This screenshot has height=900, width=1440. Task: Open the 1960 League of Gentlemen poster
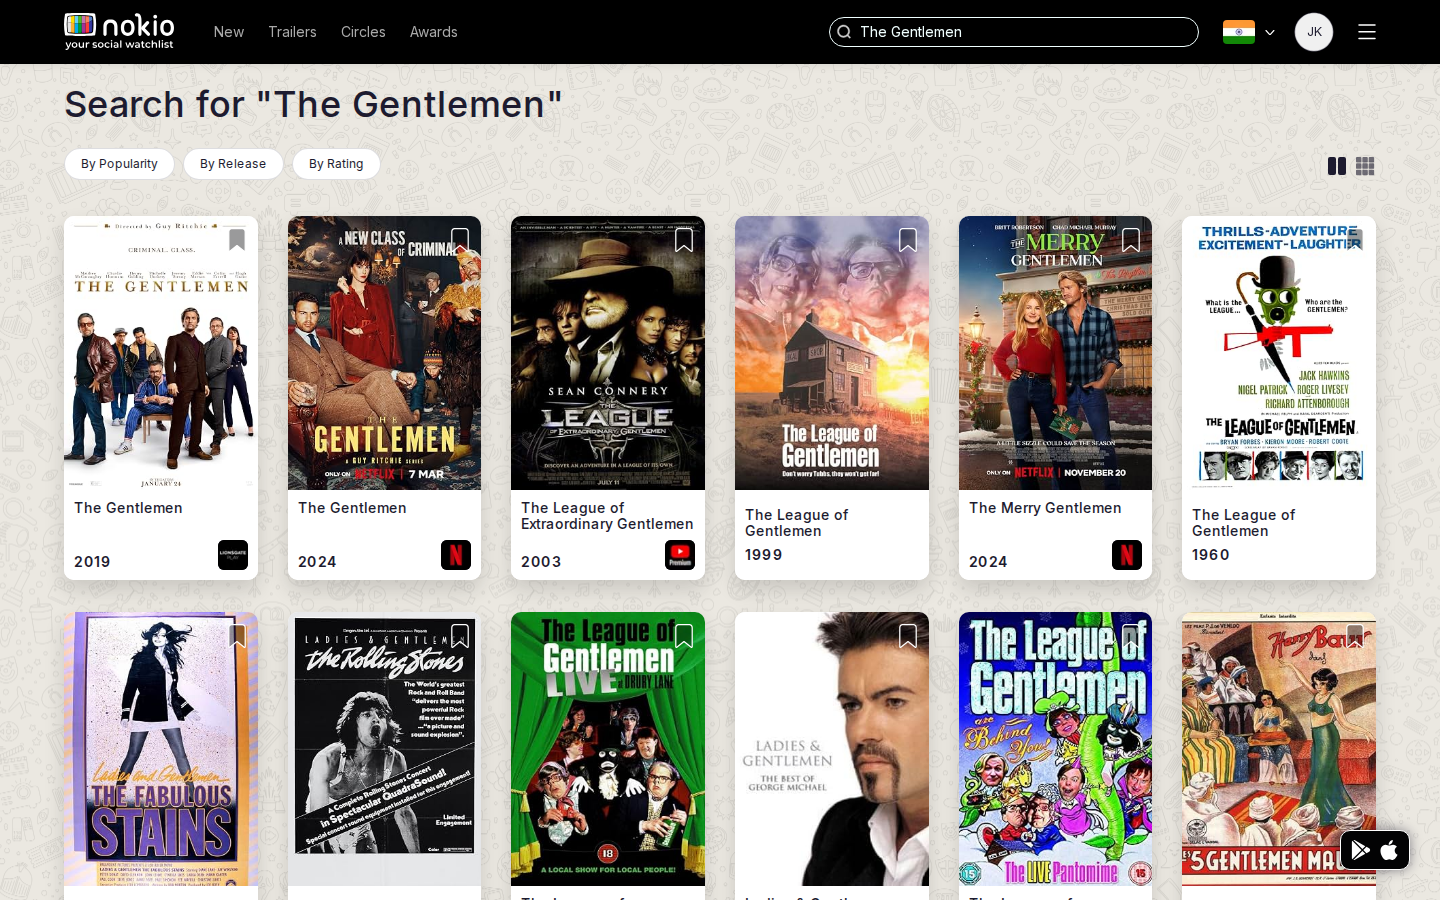(1279, 353)
